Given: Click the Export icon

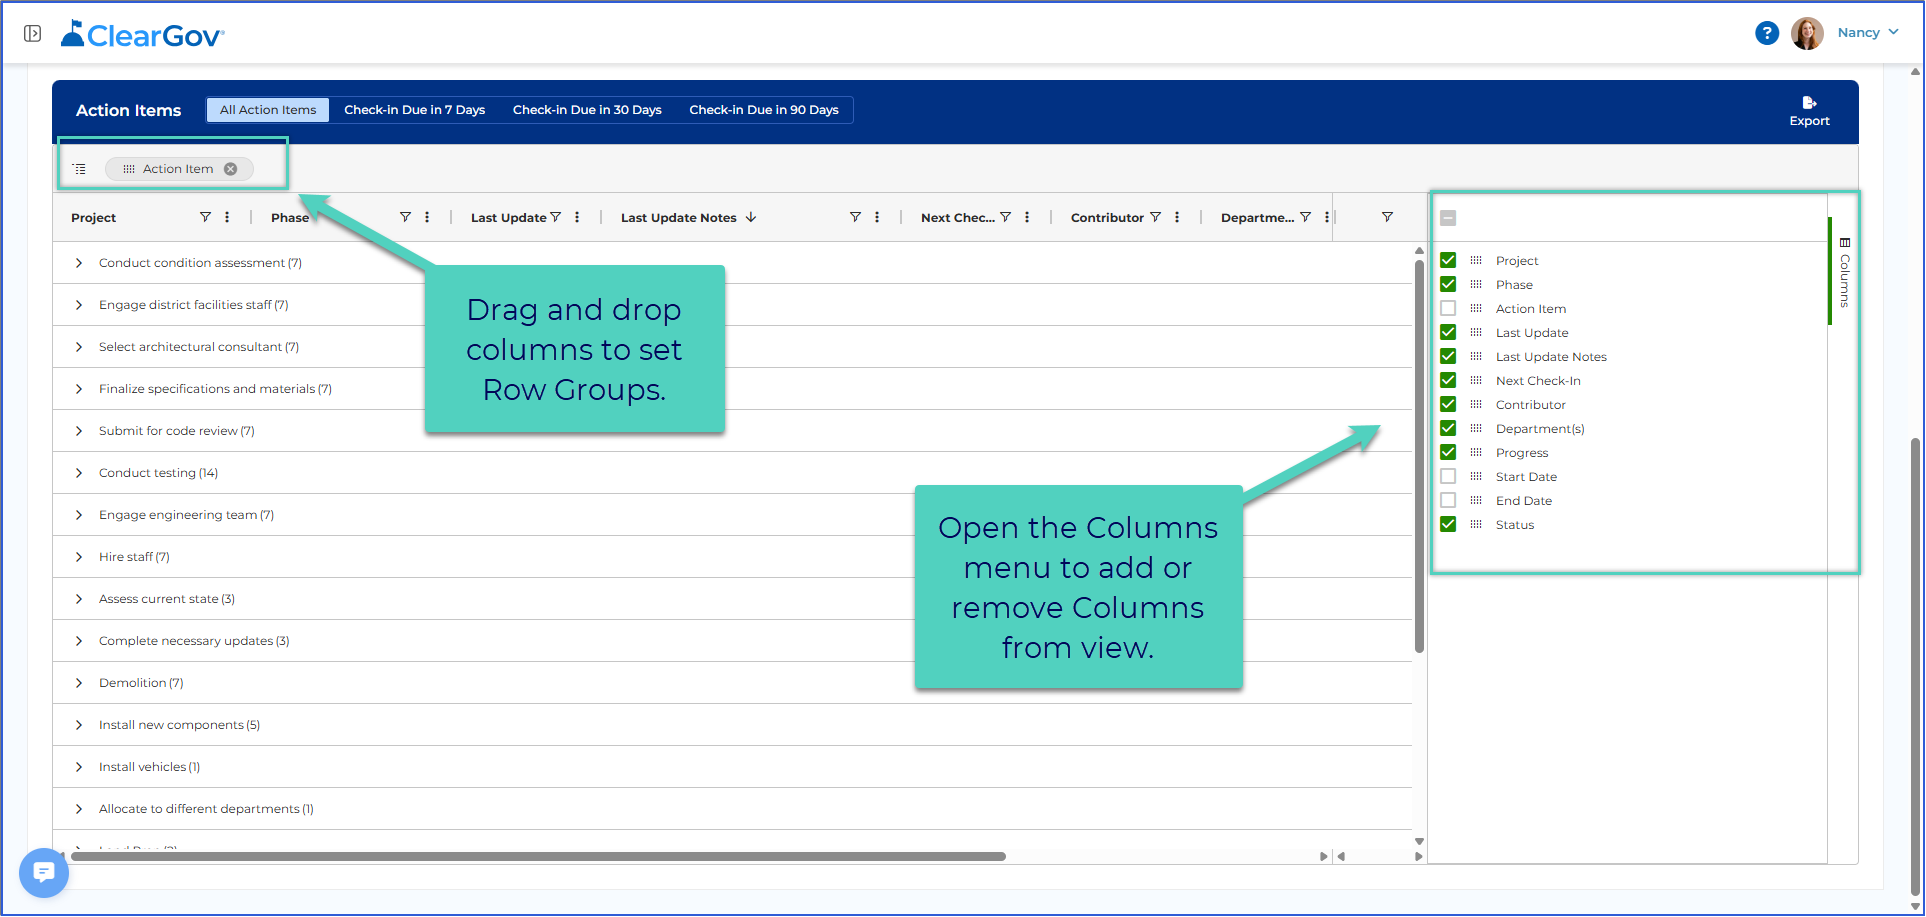Looking at the screenshot, I should click(1809, 103).
